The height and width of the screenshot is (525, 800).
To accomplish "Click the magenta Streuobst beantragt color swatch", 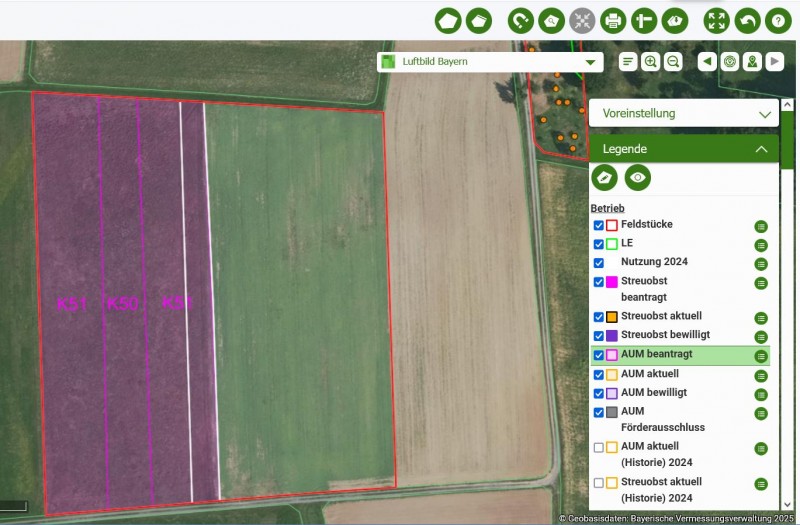I will pos(612,282).
